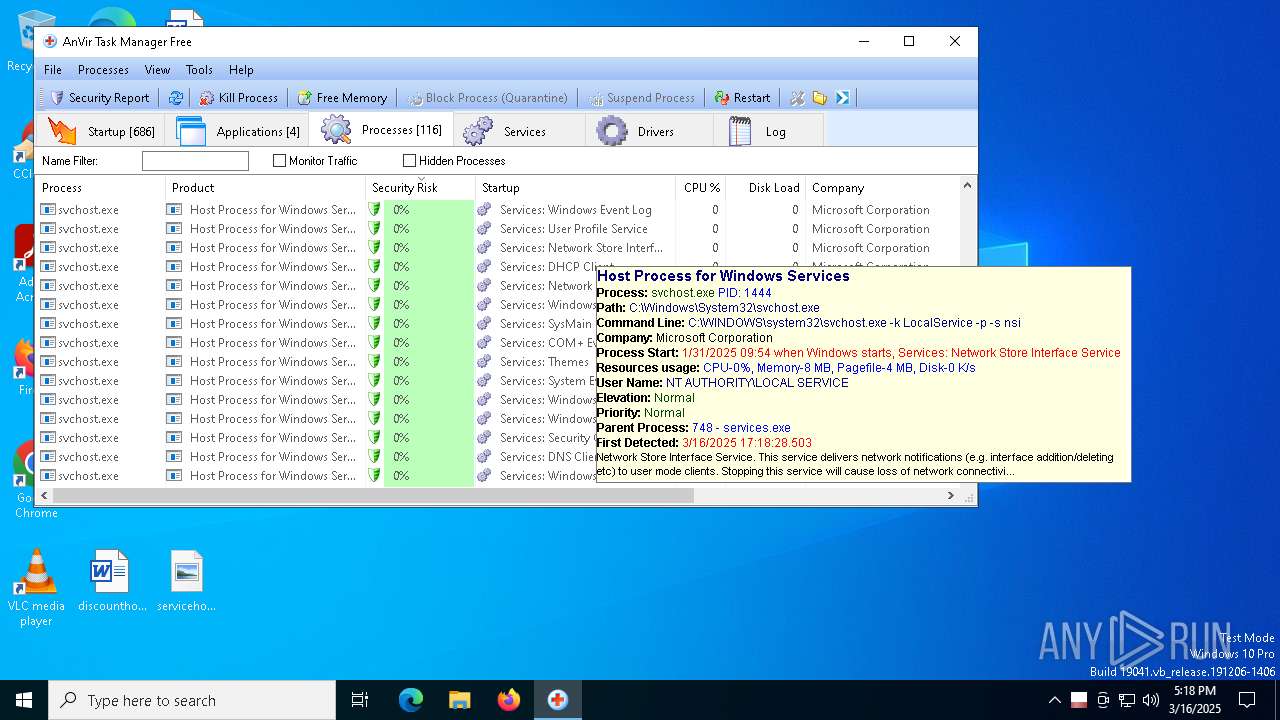Viewport: 1280px width, 720px height.
Task: Click the 0% security risk bar of DNS Client row
Action: click(x=429, y=457)
